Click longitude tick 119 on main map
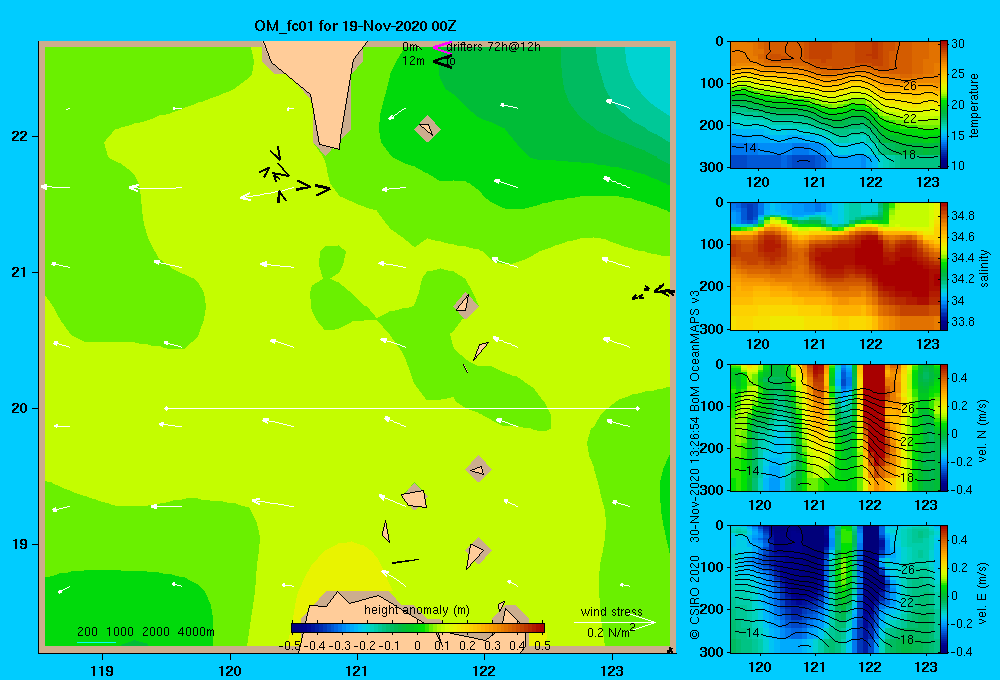The width and height of the screenshot is (1000, 680). tap(103, 670)
